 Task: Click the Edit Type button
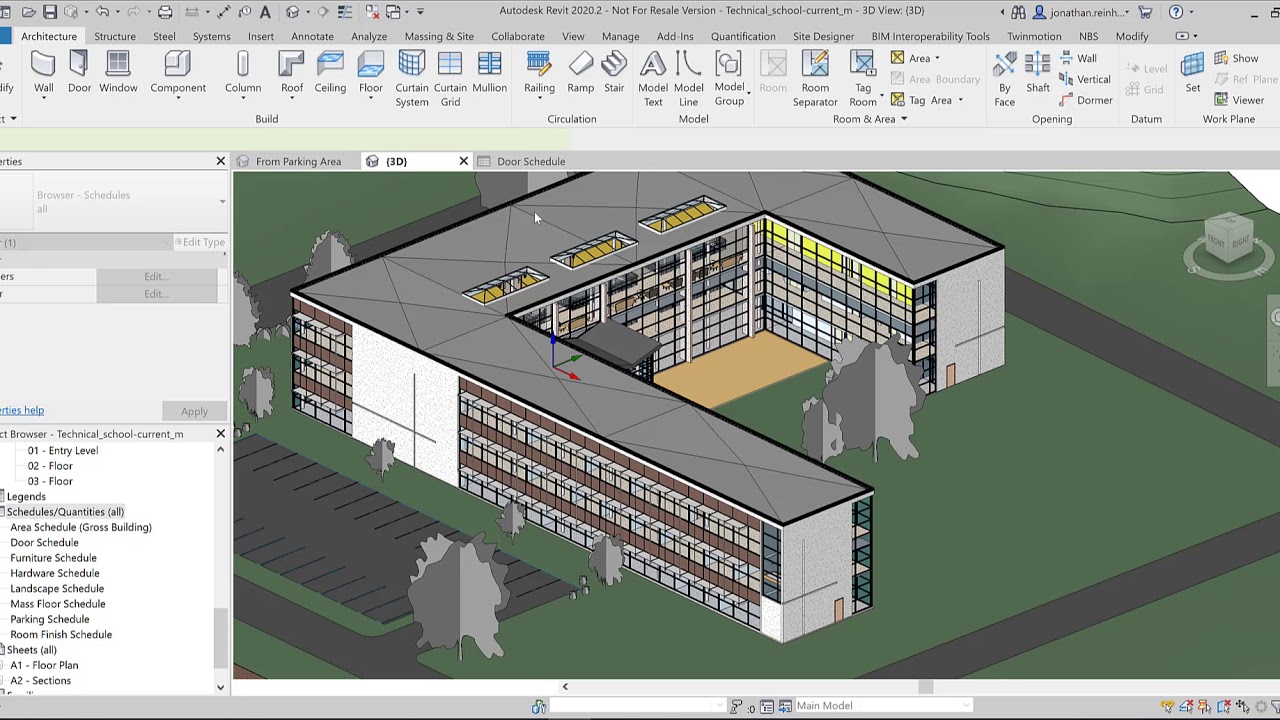tap(201, 242)
